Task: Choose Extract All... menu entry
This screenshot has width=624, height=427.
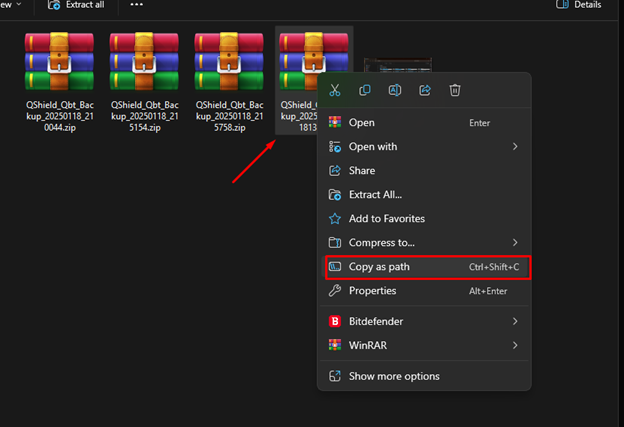Action: tap(424, 195)
